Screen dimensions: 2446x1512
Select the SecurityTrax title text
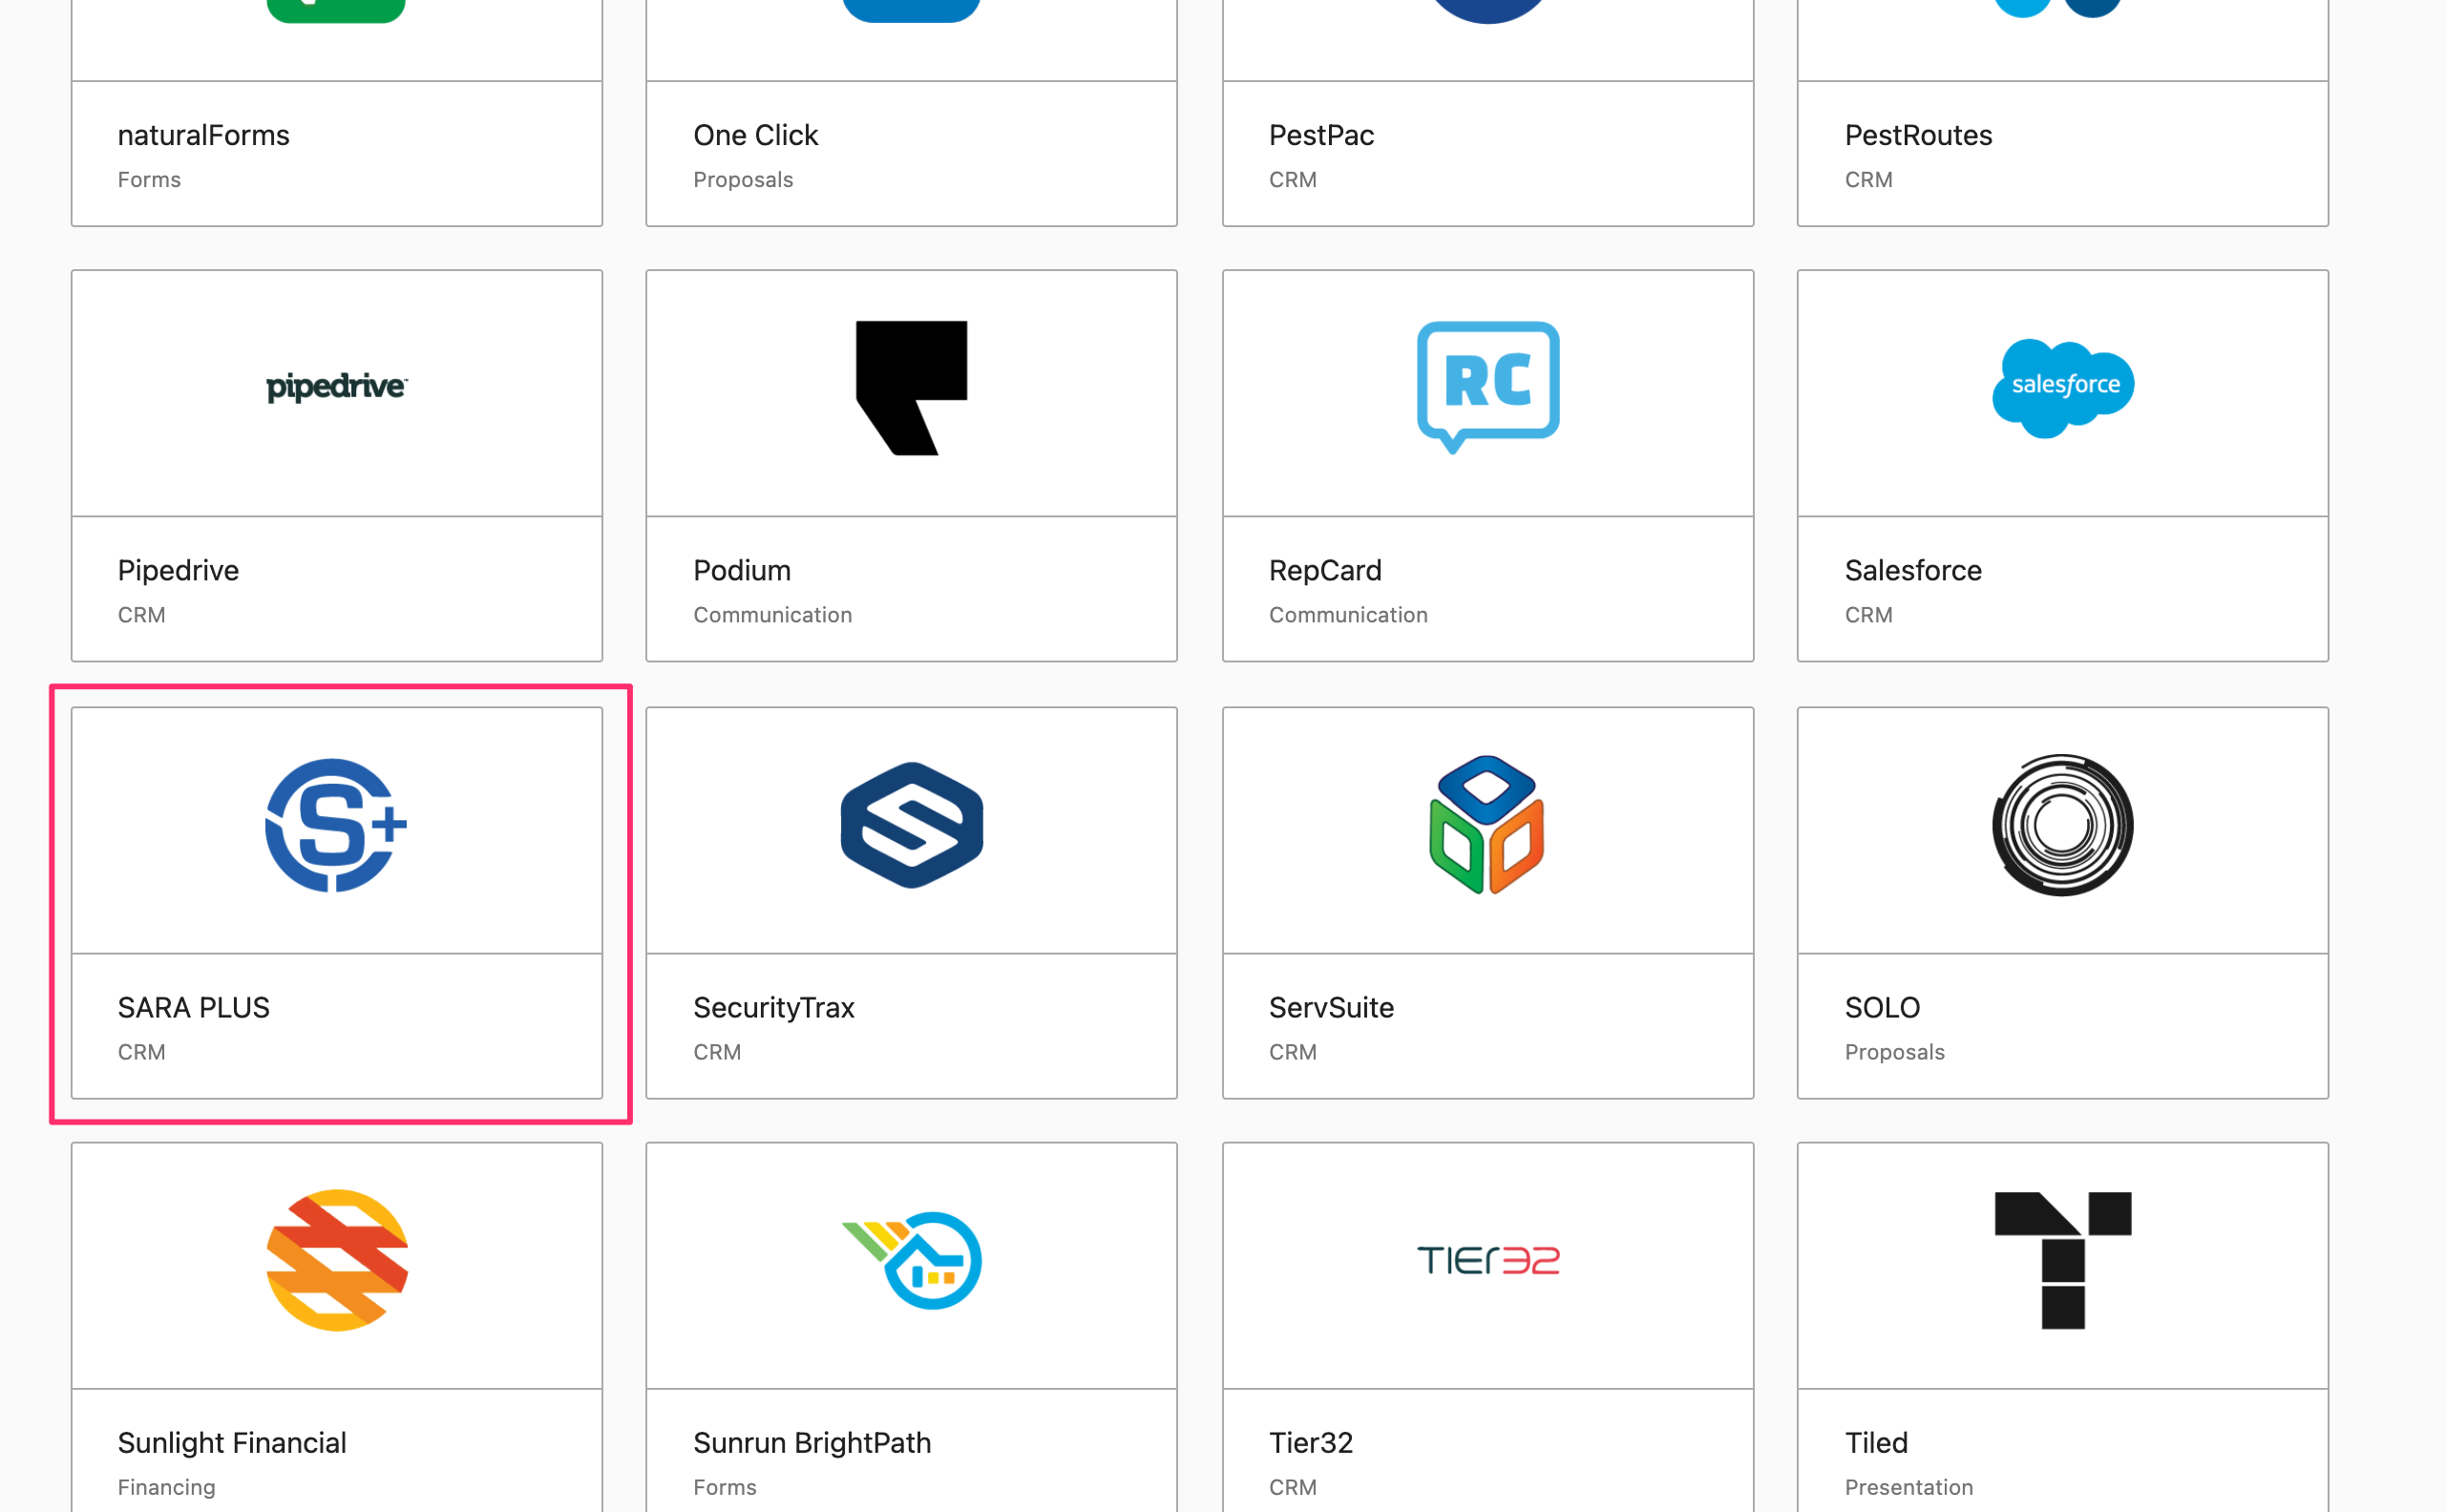point(774,1007)
